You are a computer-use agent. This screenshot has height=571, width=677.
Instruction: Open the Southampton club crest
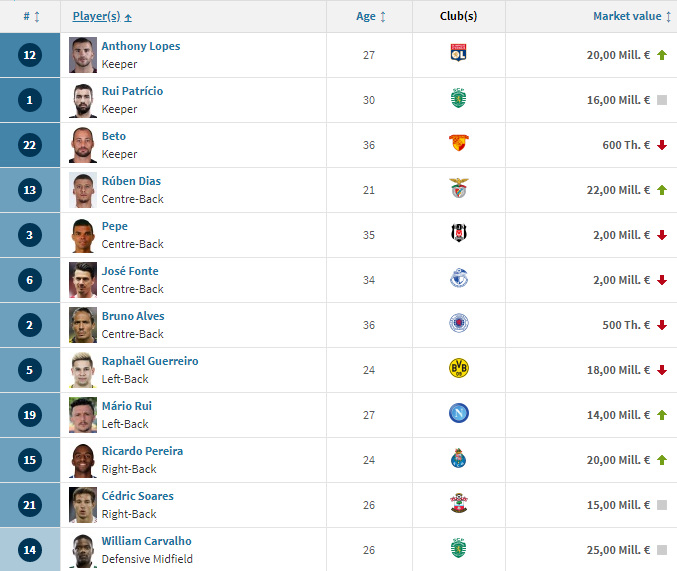pyautogui.click(x=459, y=503)
